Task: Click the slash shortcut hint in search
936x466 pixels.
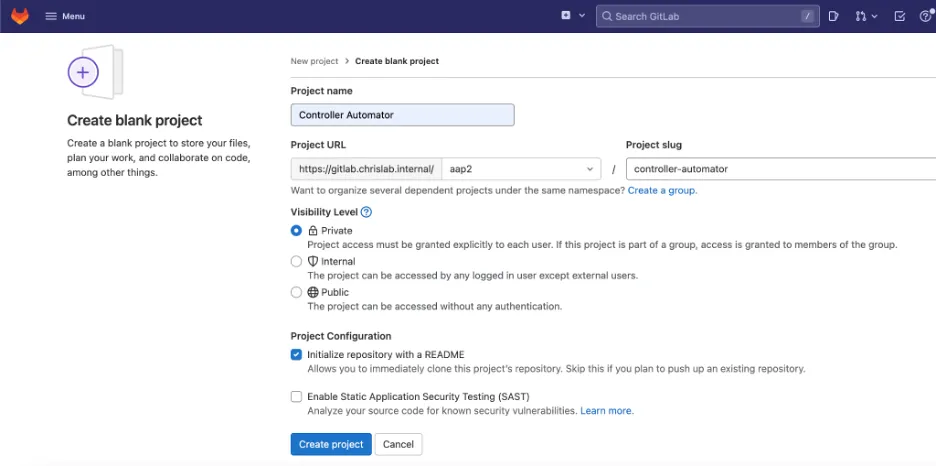Action: pos(807,16)
